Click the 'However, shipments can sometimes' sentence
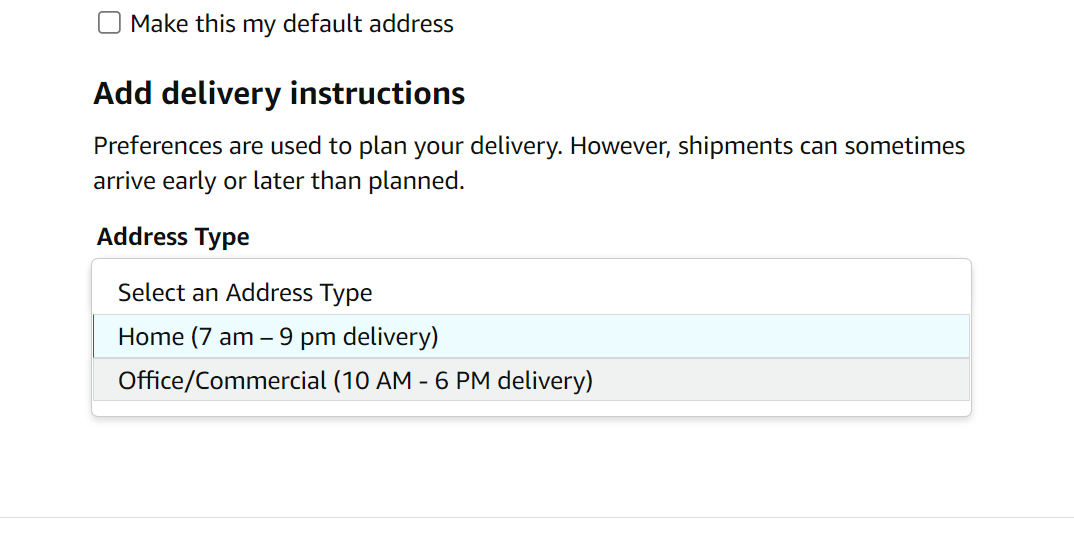This screenshot has height=549, width=1074. coord(767,146)
